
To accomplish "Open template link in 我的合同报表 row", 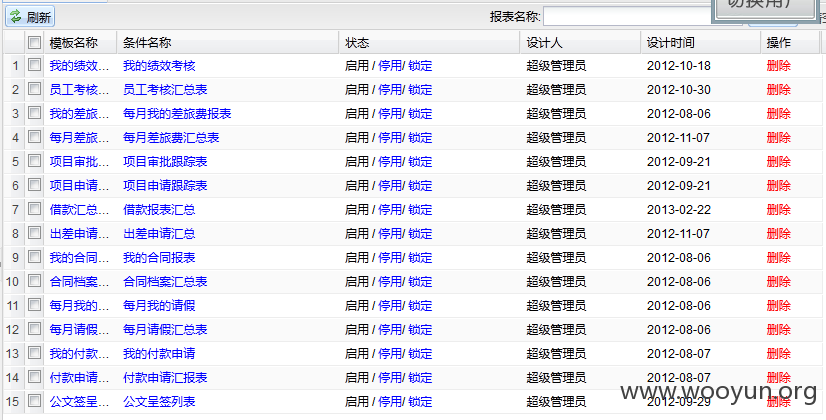I will pos(80,258).
